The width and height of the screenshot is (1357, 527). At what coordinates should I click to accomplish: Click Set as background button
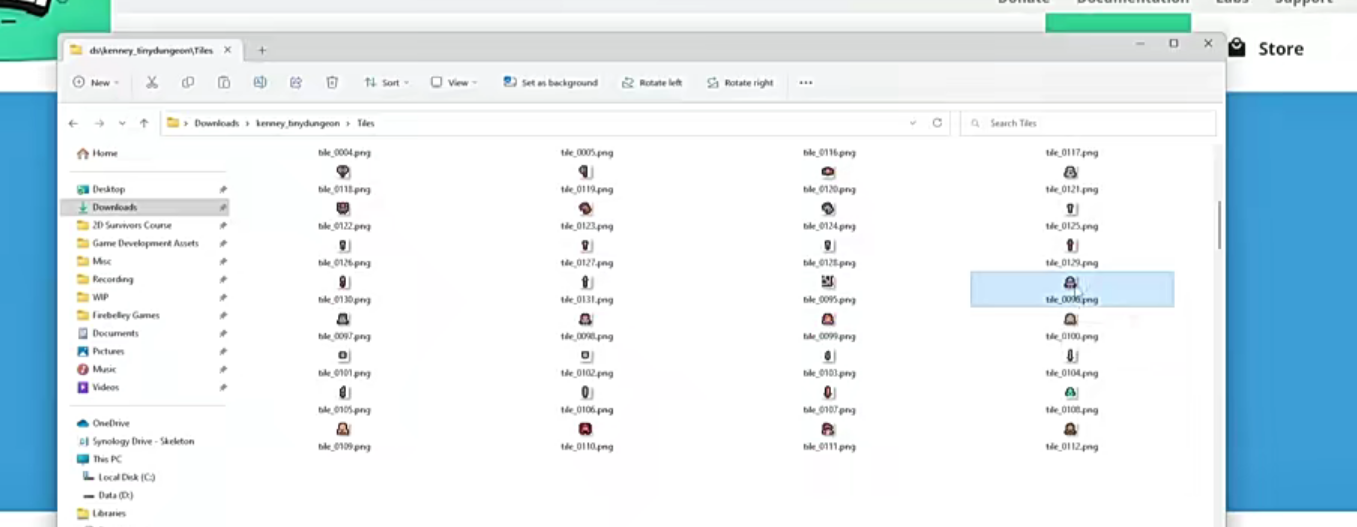[x=550, y=83]
